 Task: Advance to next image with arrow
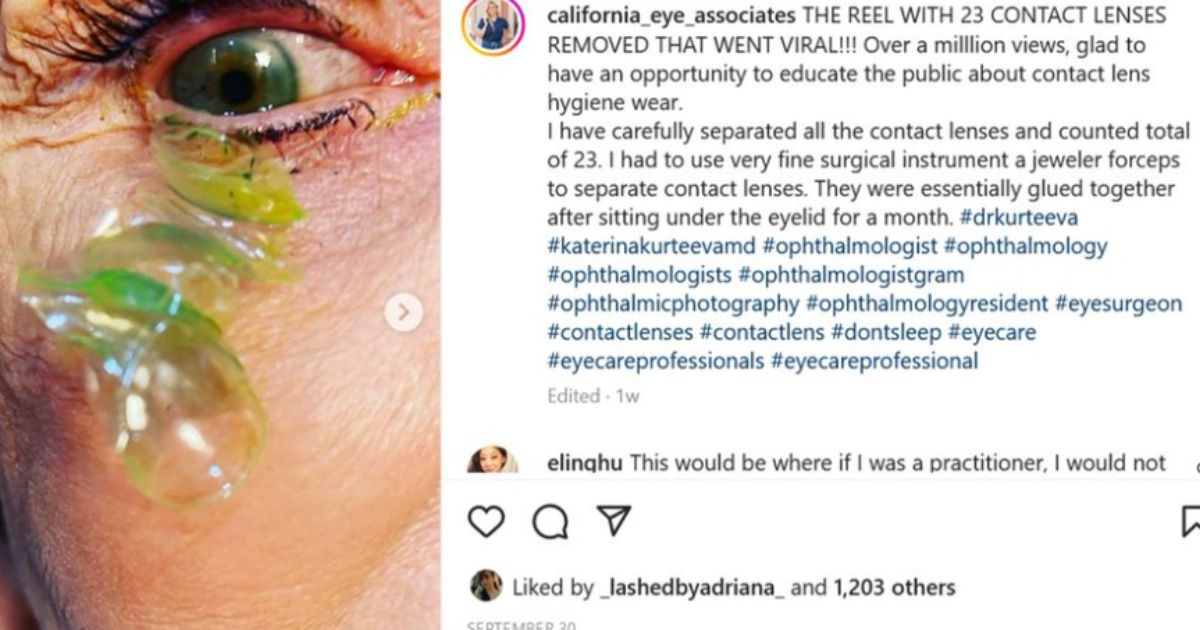pyautogui.click(x=403, y=312)
